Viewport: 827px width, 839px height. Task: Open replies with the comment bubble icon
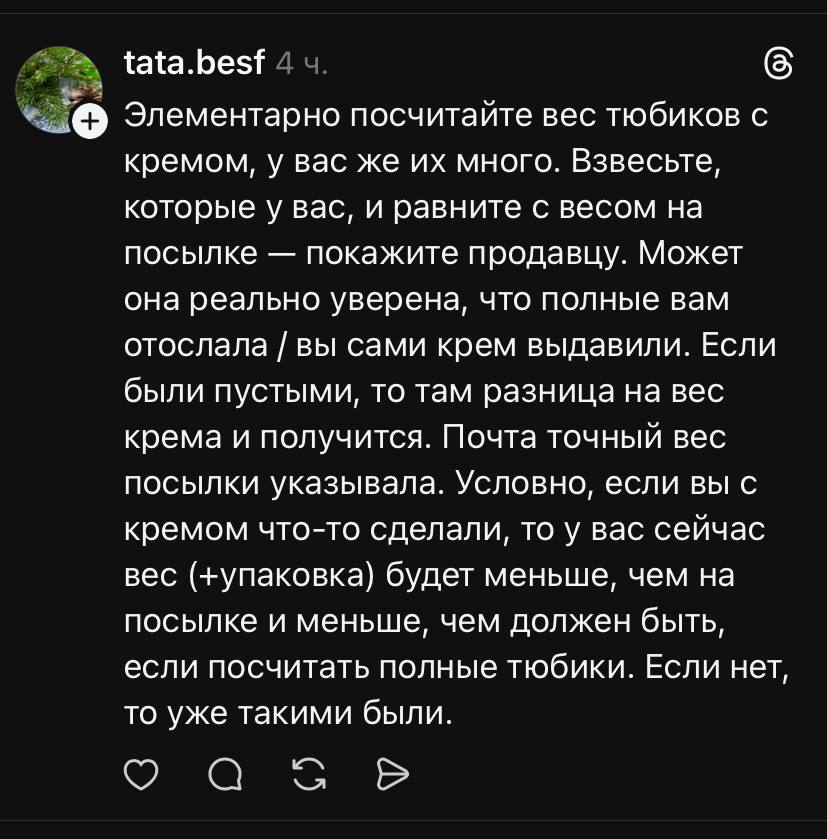click(227, 772)
